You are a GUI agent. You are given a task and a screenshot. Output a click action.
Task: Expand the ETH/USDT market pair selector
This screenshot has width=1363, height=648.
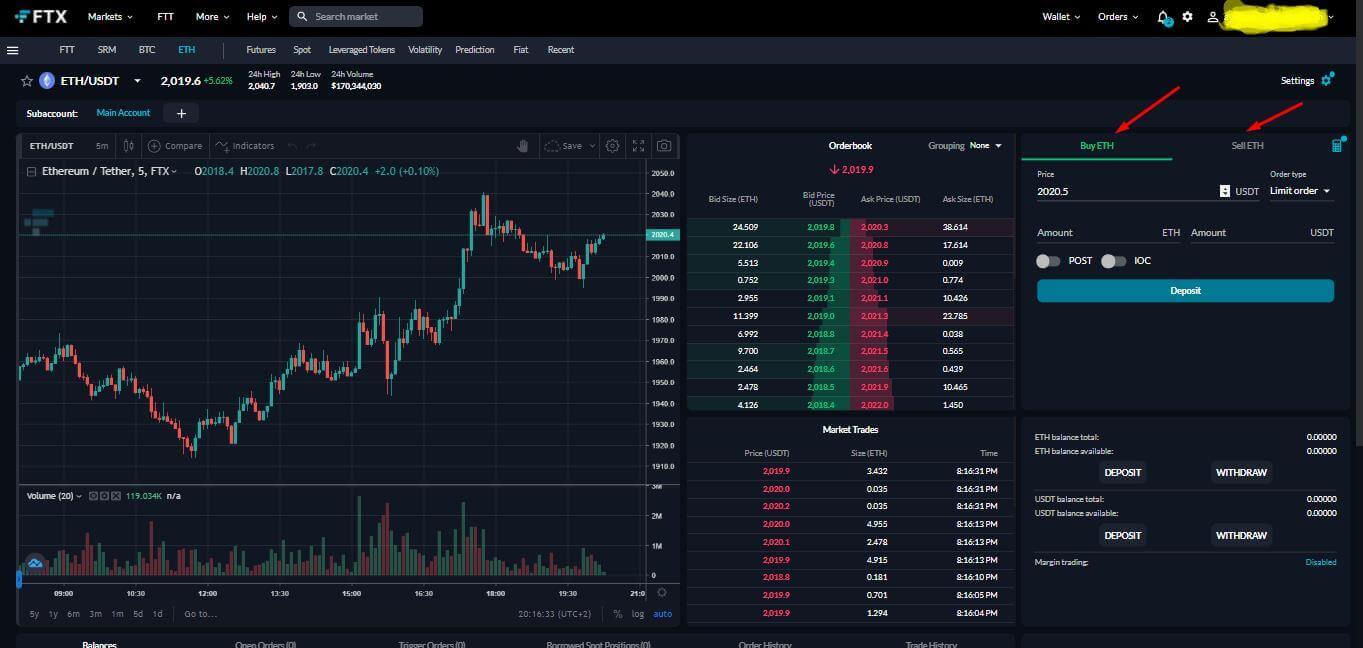137,81
